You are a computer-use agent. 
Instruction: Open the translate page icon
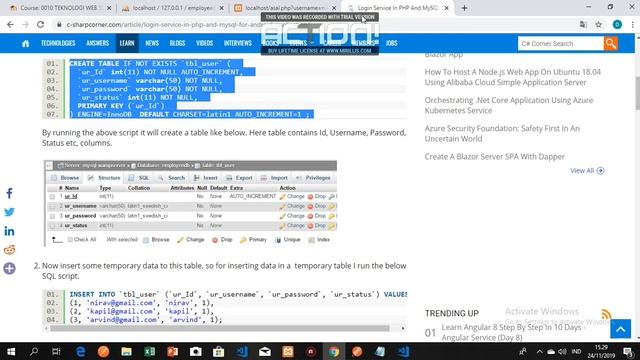point(583,24)
